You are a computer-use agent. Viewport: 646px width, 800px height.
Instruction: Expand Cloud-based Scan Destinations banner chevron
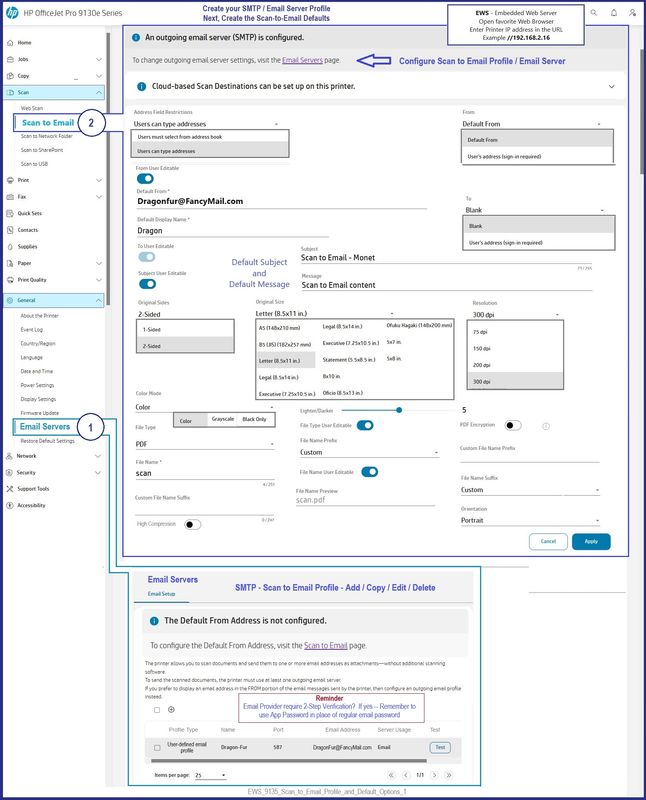point(611,86)
